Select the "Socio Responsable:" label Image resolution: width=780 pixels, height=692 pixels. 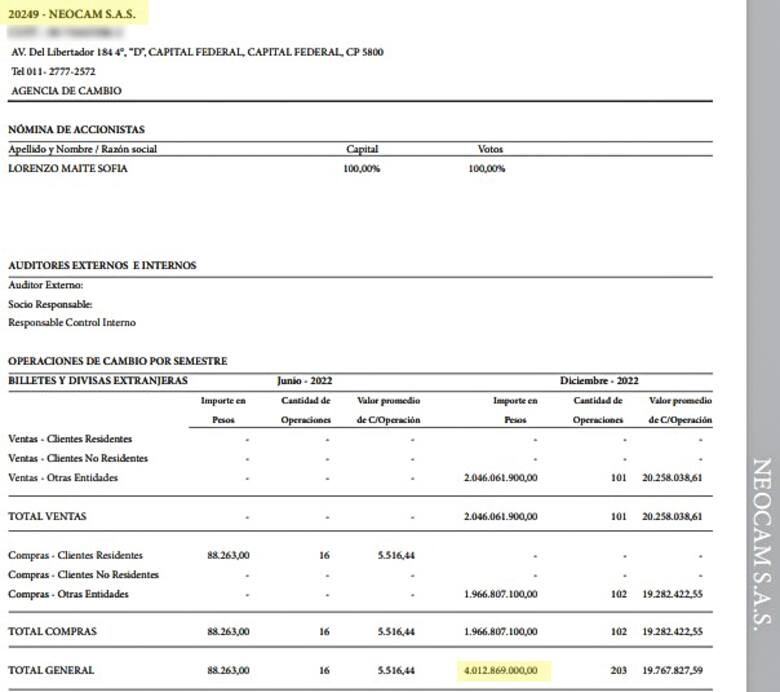click(50, 304)
